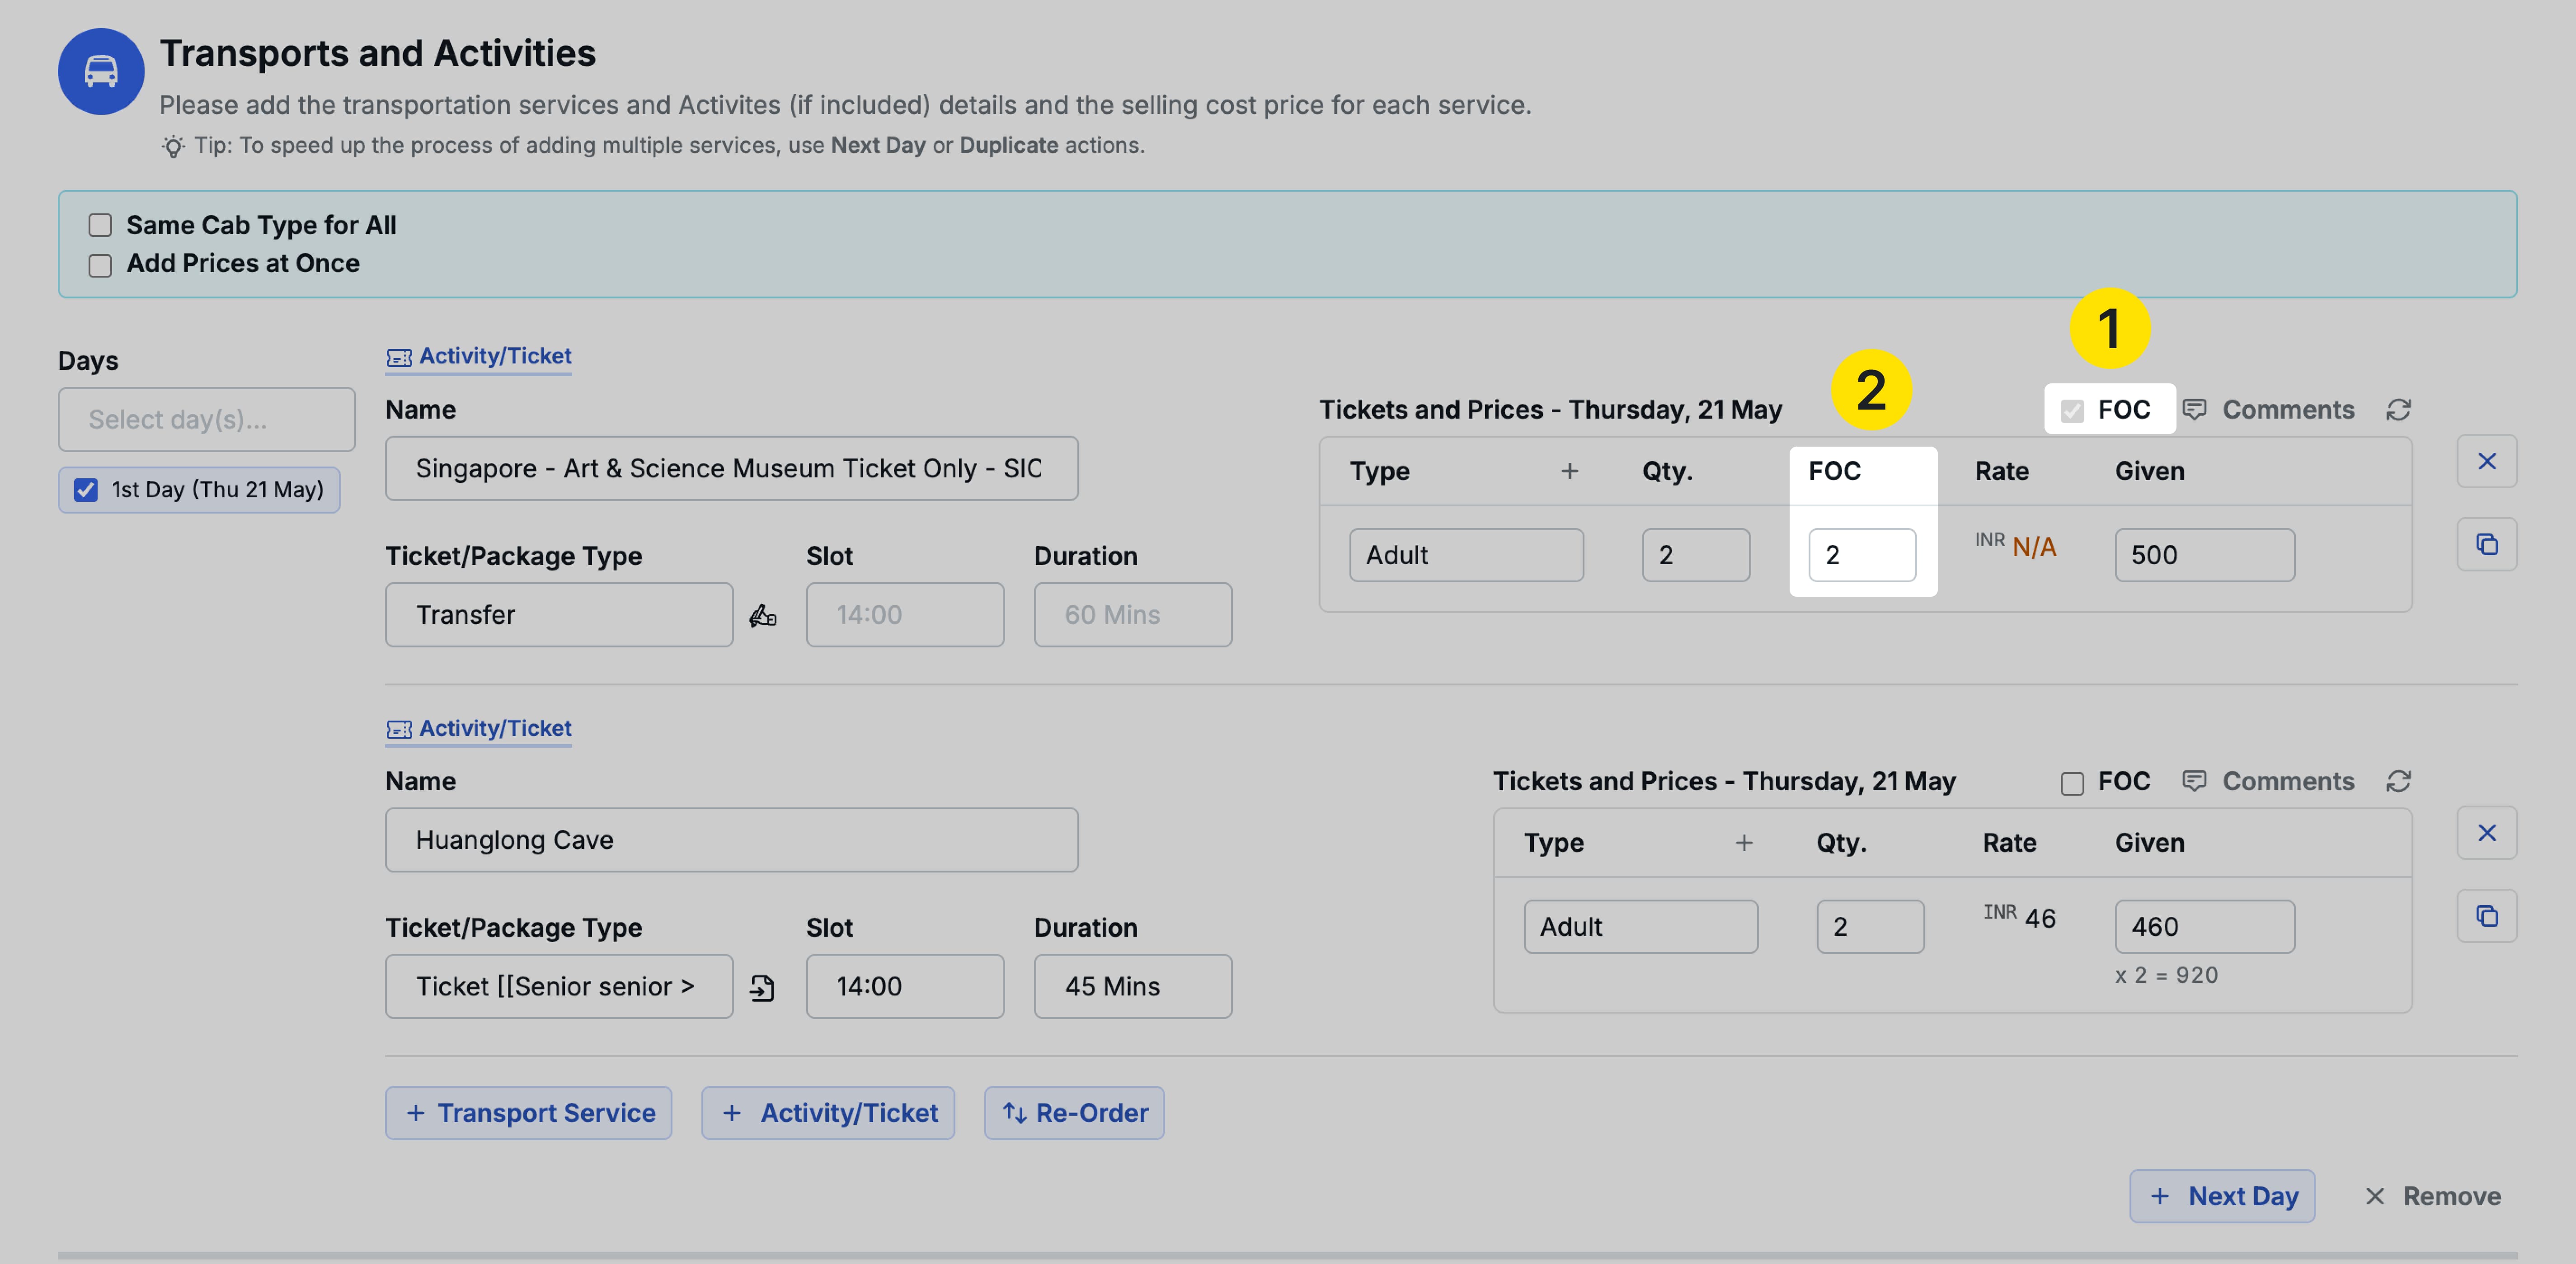Screen dimensions: 2576x1264
Task: Open the Select day(s) dropdown
Action: click(x=207, y=420)
